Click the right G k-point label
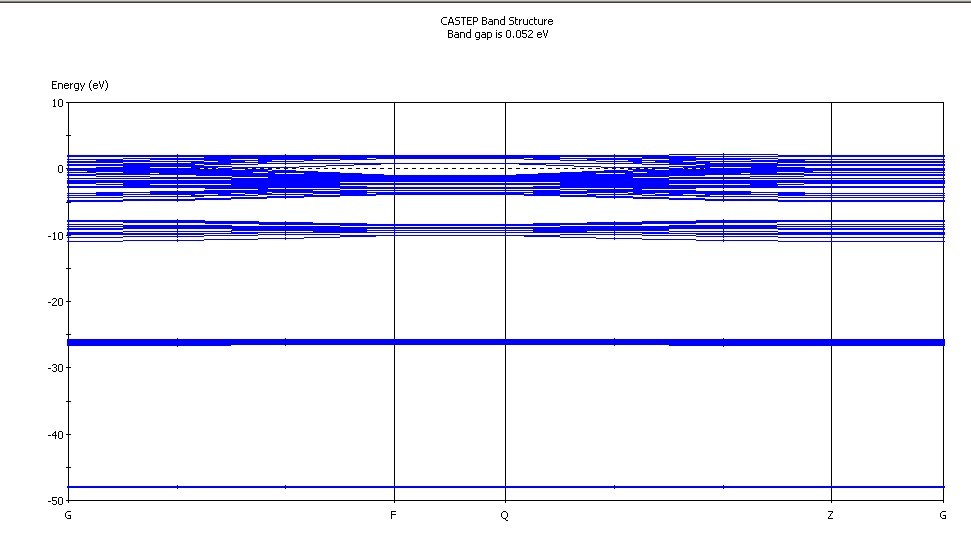 943,515
